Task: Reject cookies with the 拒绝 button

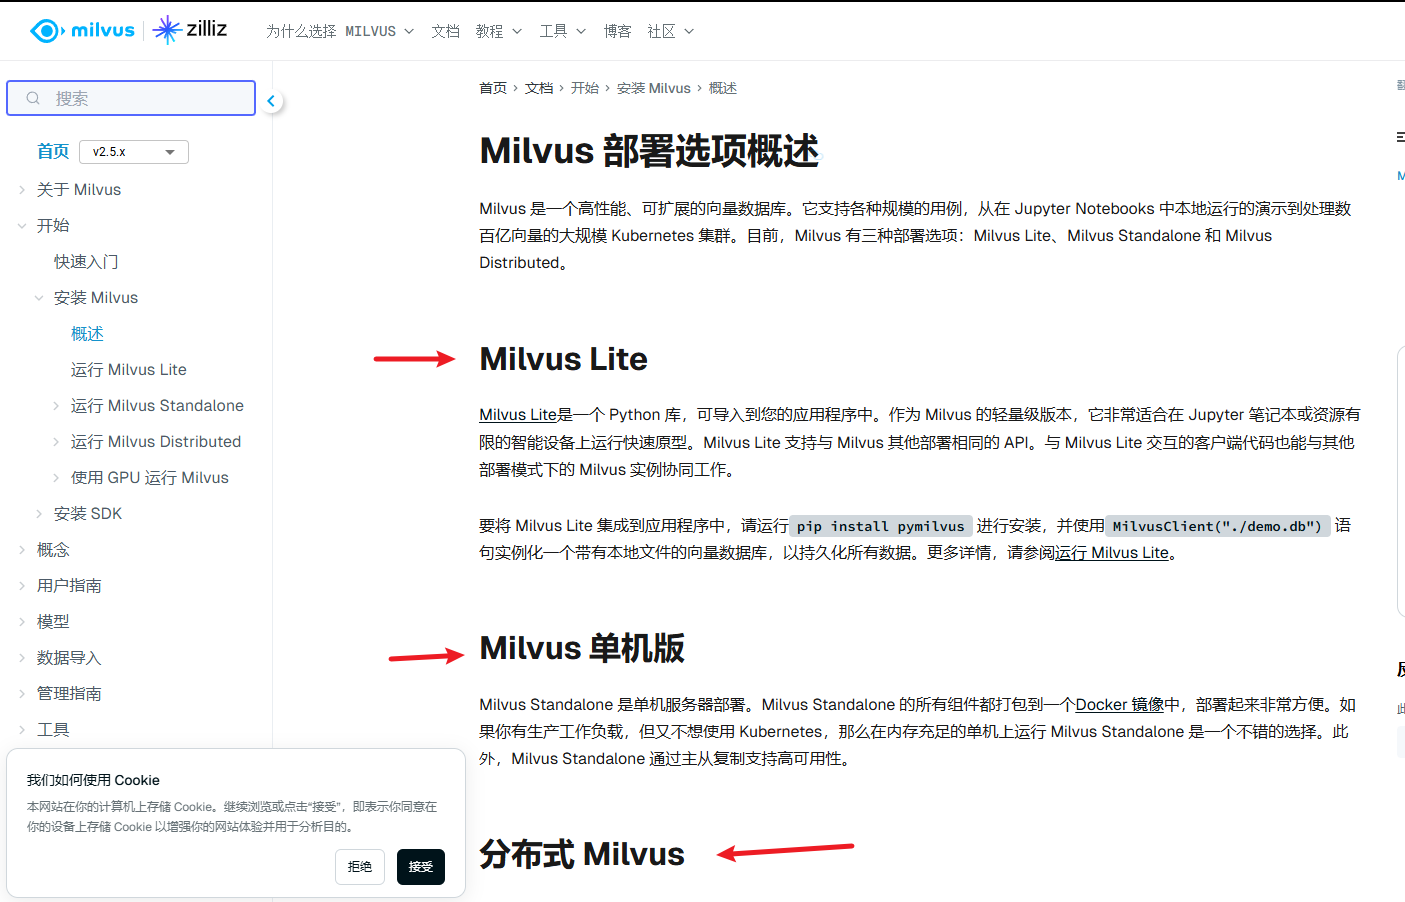Action: tap(360, 867)
